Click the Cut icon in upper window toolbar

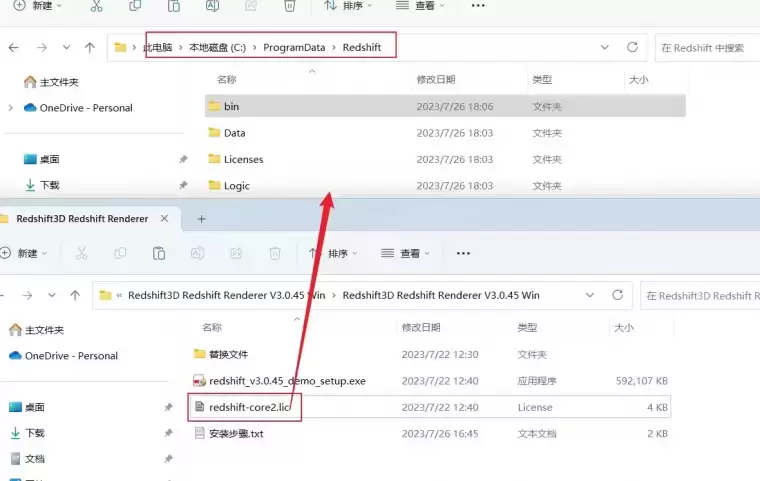pos(96,6)
